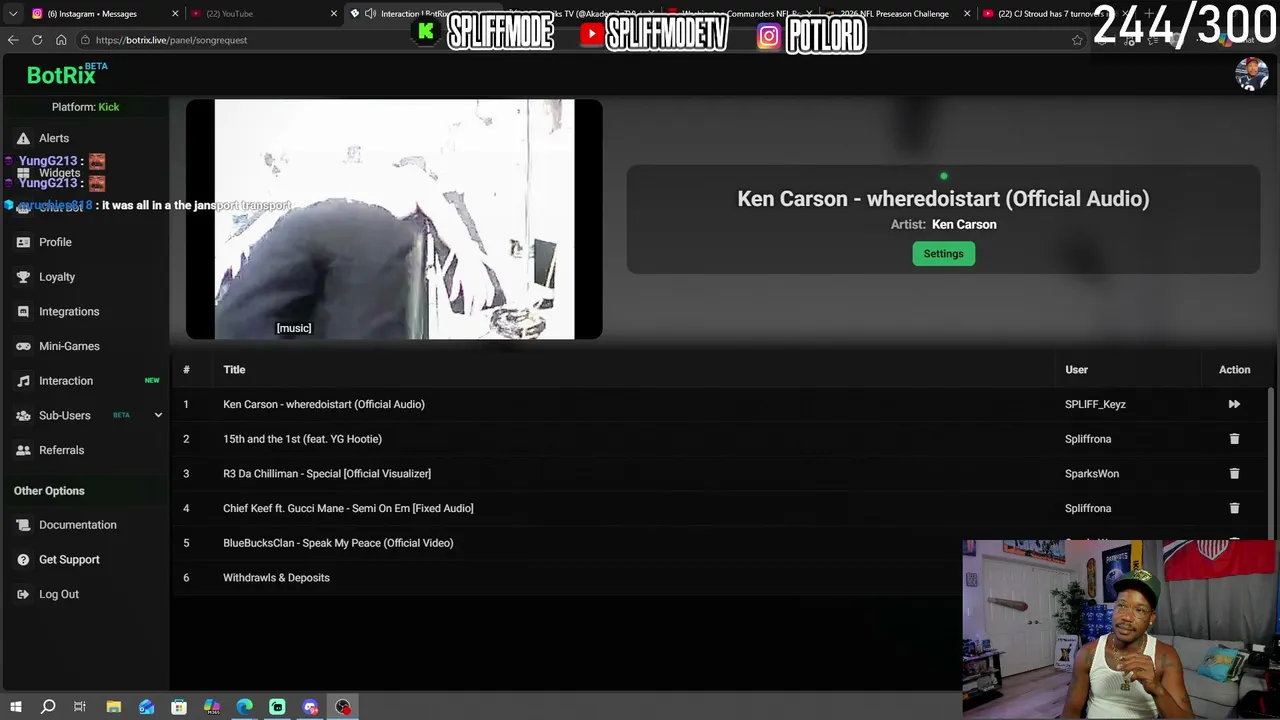Click the Log Out link
Screen dimensions: 1280x720
click(59, 594)
